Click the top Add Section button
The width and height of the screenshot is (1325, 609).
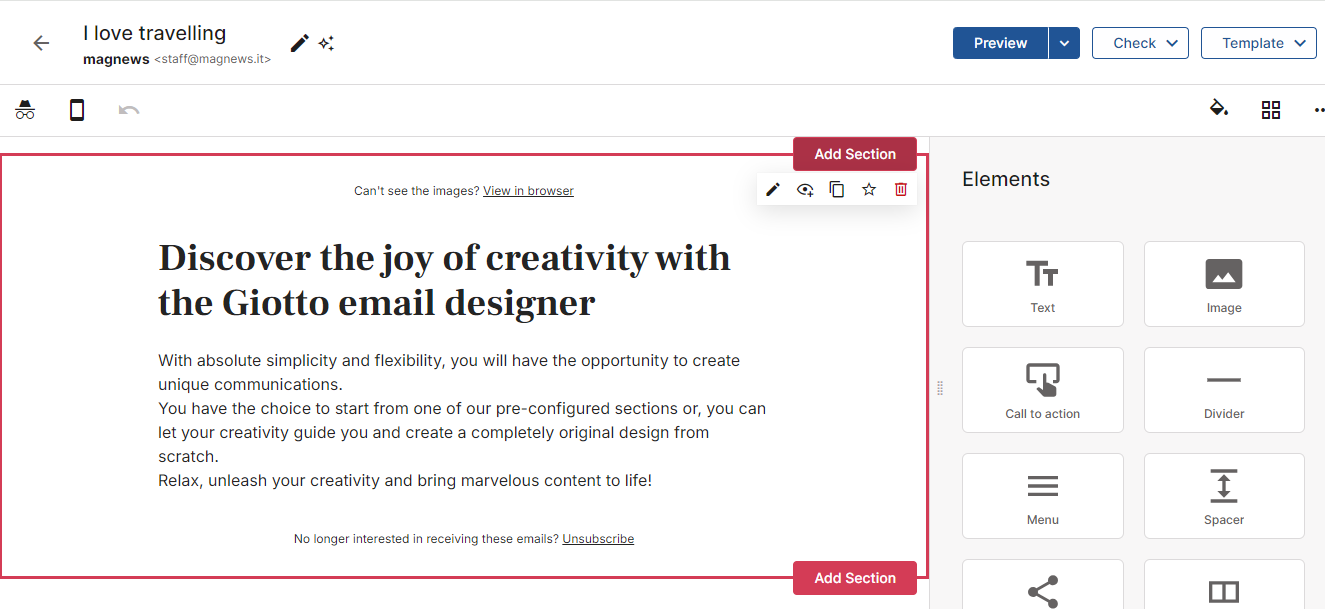pos(855,154)
